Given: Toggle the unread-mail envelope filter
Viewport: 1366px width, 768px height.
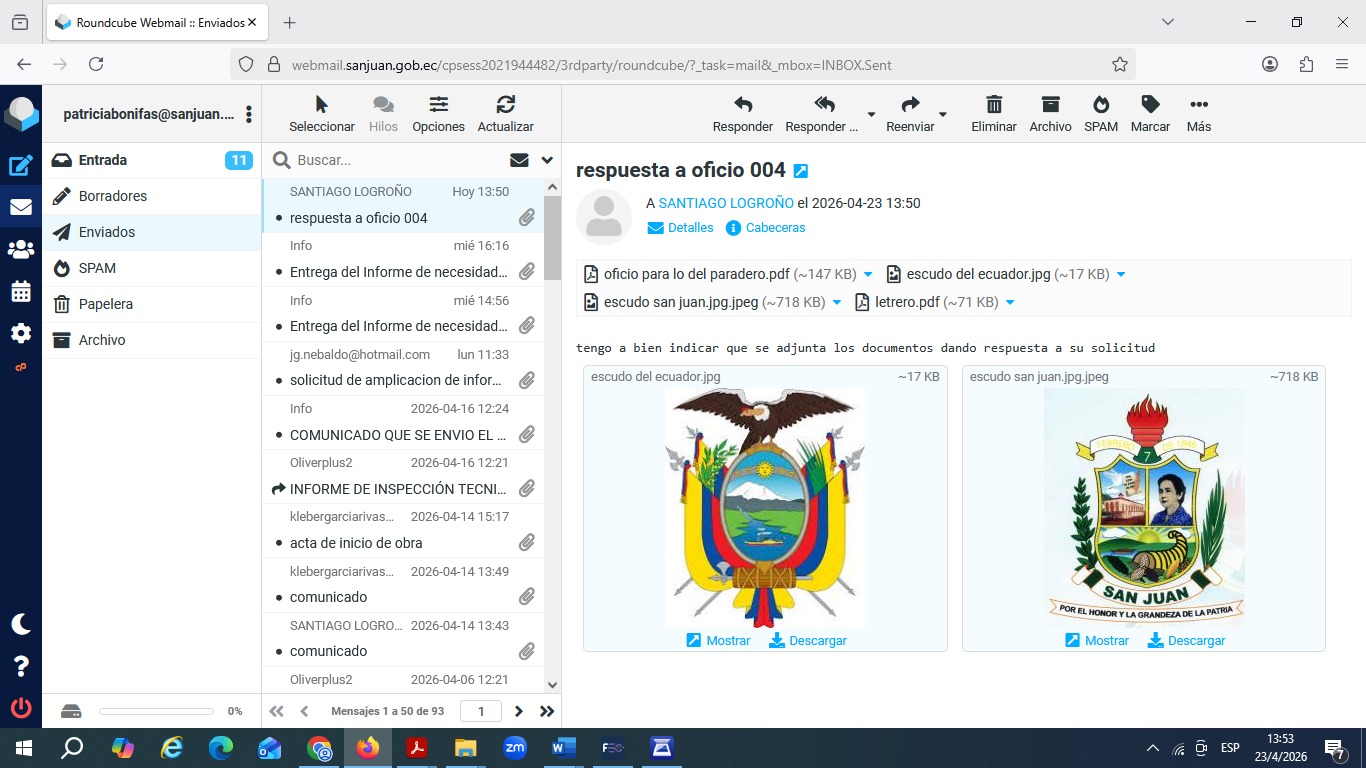Looking at the screenshot, I should (x=519, y=160).
